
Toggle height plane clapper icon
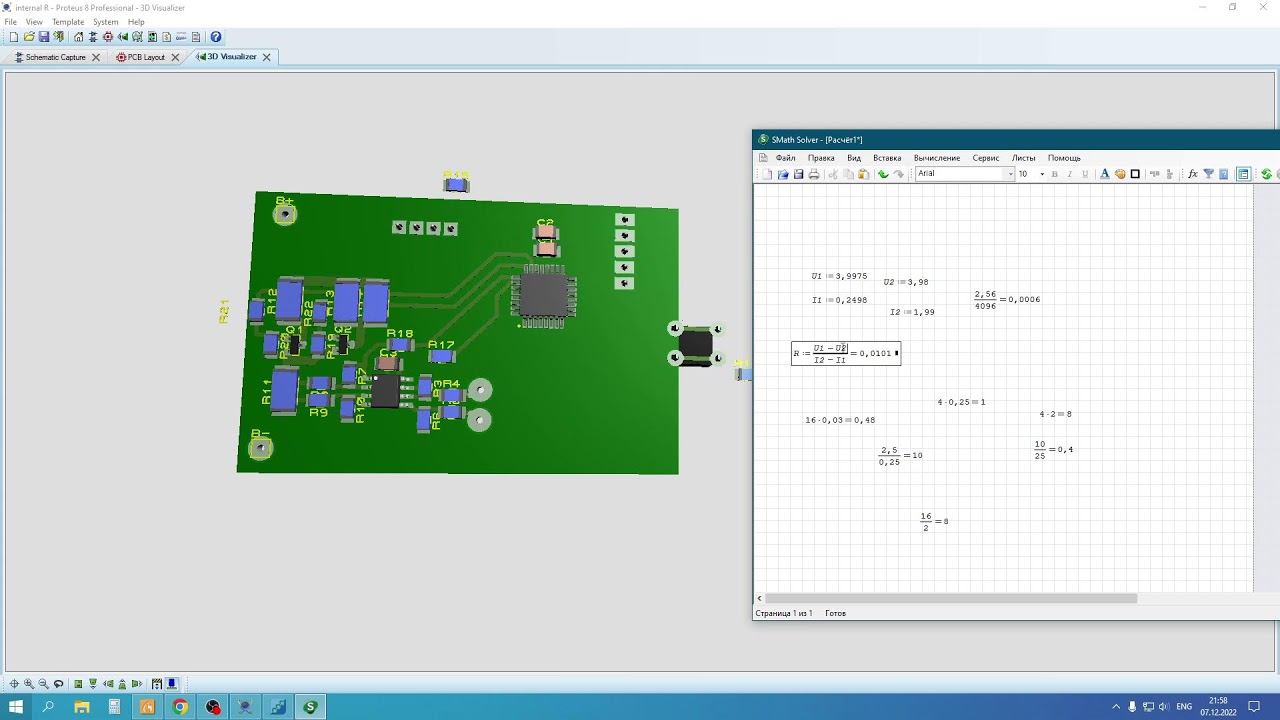(157, 684)
